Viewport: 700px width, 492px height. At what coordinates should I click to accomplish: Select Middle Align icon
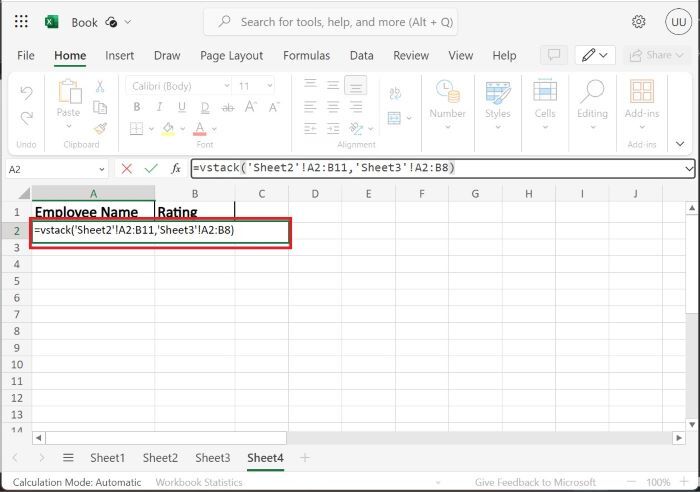click(x=333, y=85)
